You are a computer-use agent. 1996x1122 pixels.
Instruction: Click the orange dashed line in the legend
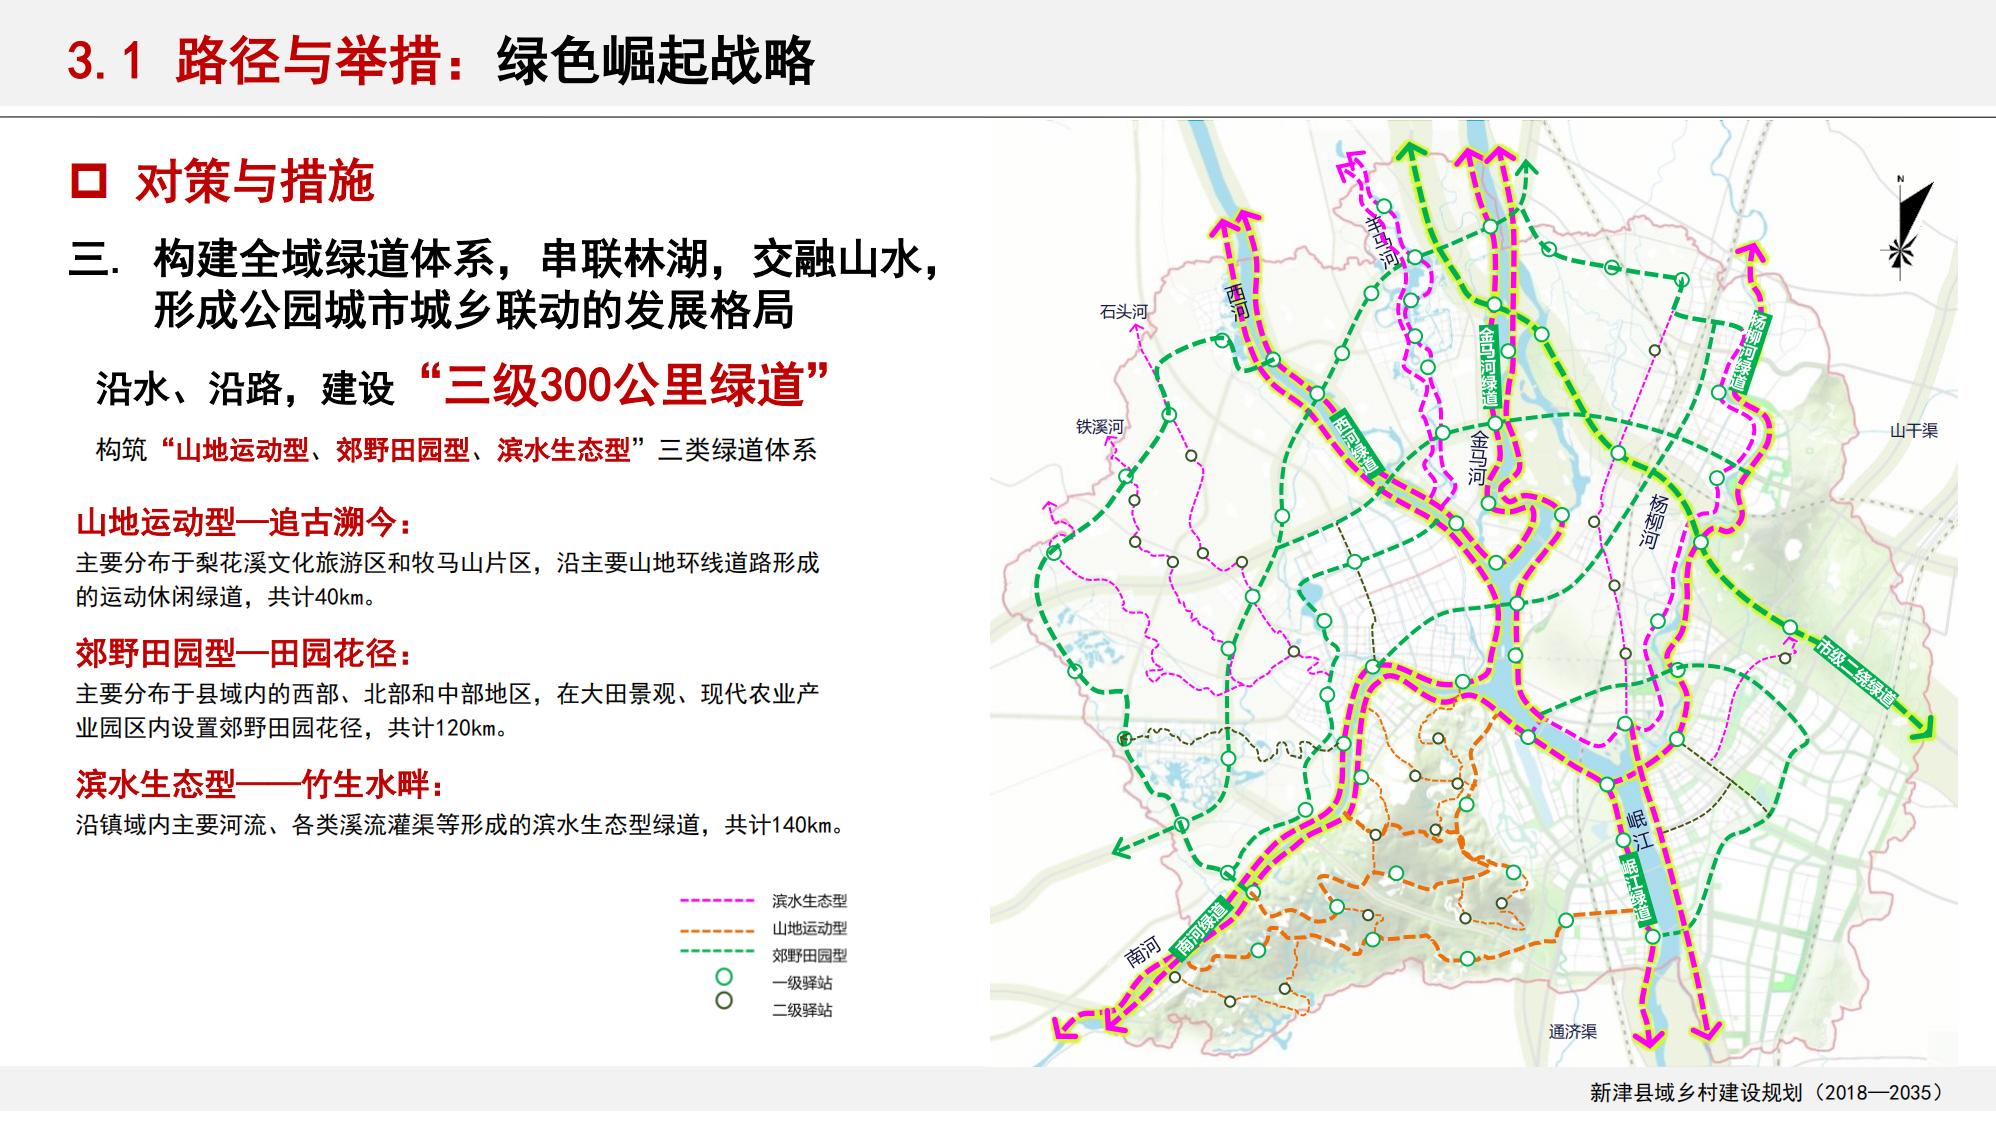tap(716, 930)
